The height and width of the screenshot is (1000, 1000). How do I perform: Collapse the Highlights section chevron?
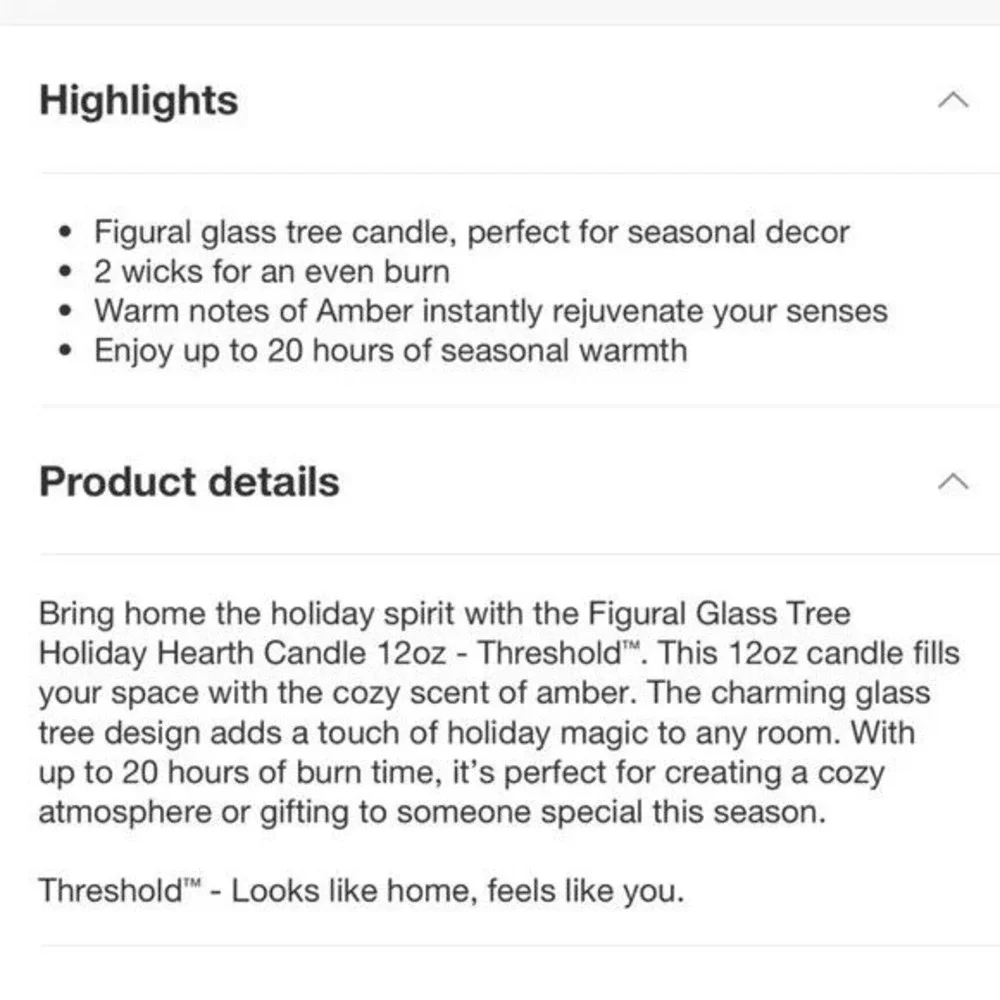953,100
